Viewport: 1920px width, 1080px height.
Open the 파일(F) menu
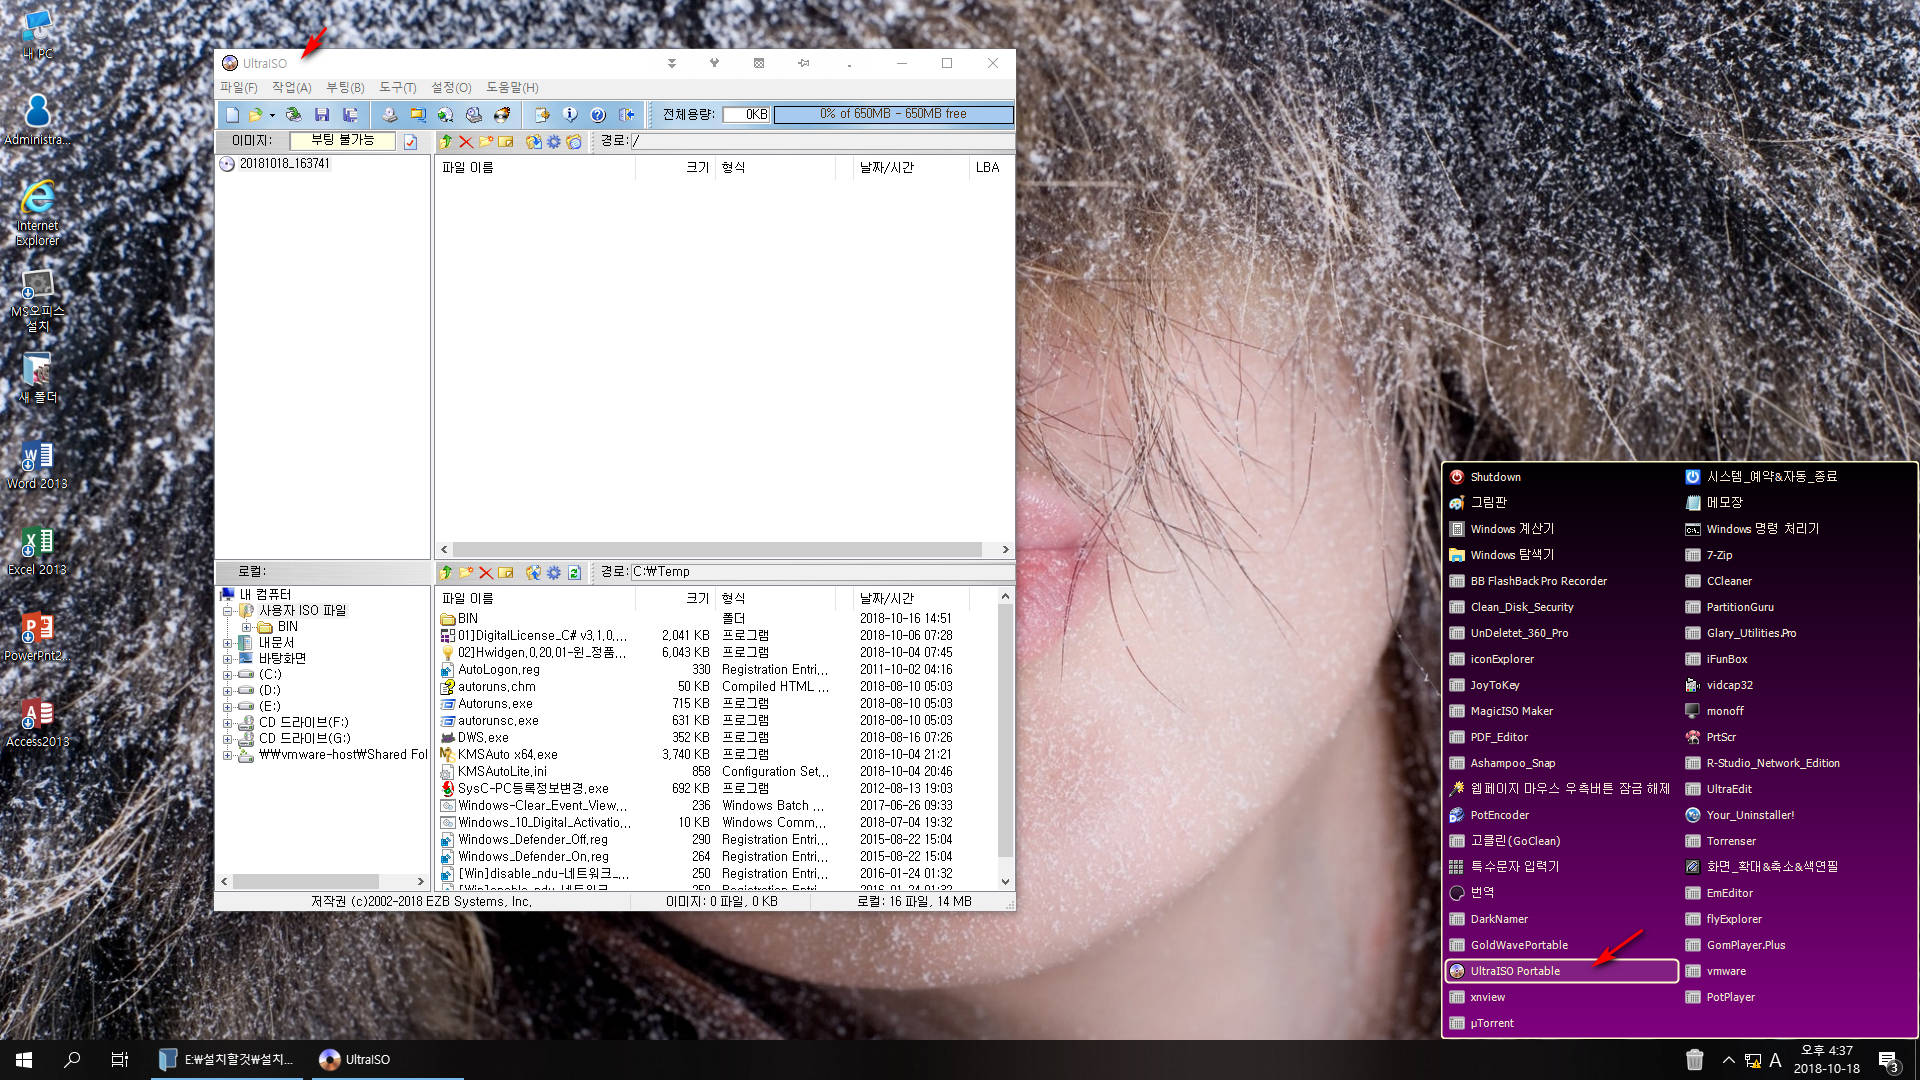pos(239,88)
